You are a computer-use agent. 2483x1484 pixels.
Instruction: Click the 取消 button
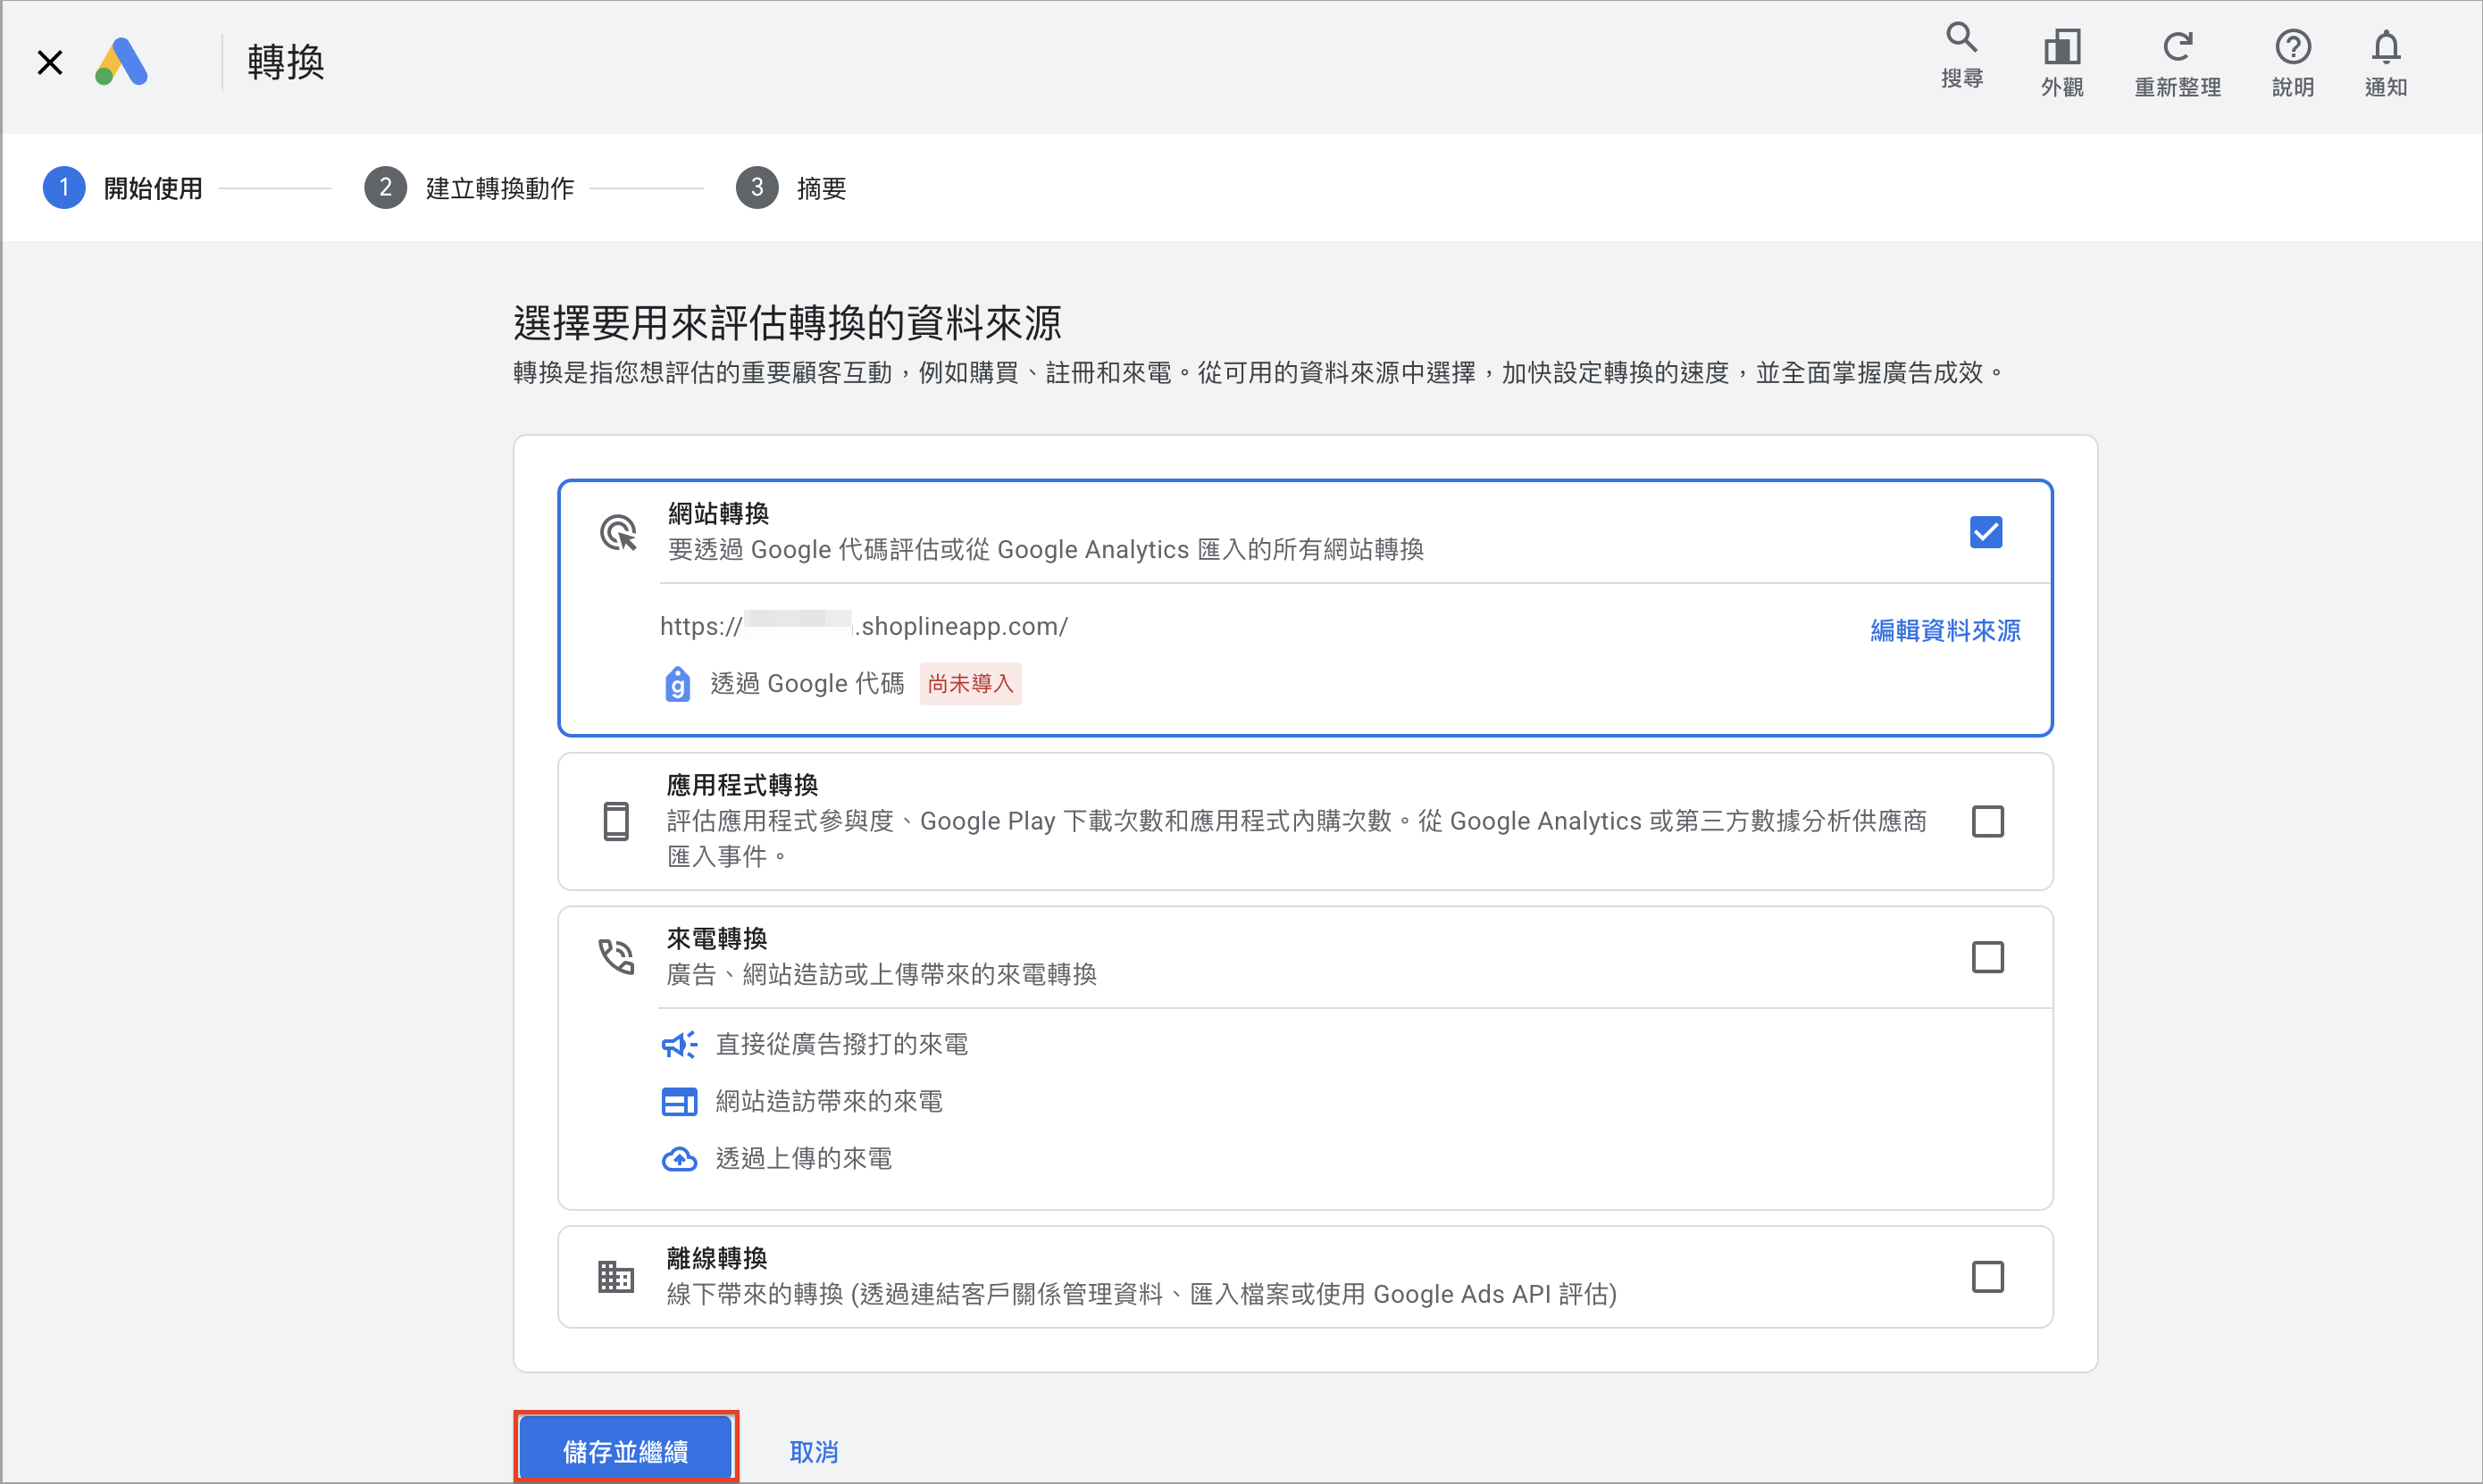click(813, 1452)
